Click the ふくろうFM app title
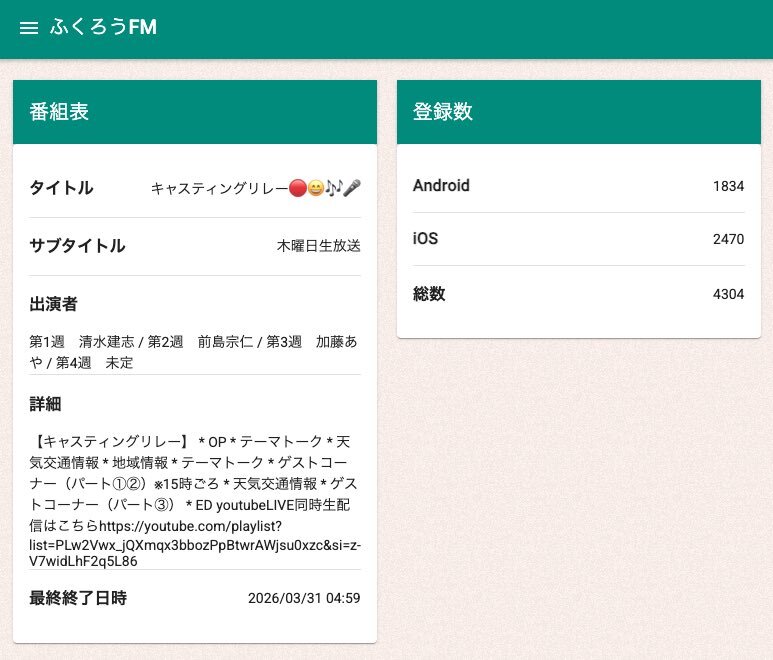Screen dimensions: 773x660 (103, 28)
